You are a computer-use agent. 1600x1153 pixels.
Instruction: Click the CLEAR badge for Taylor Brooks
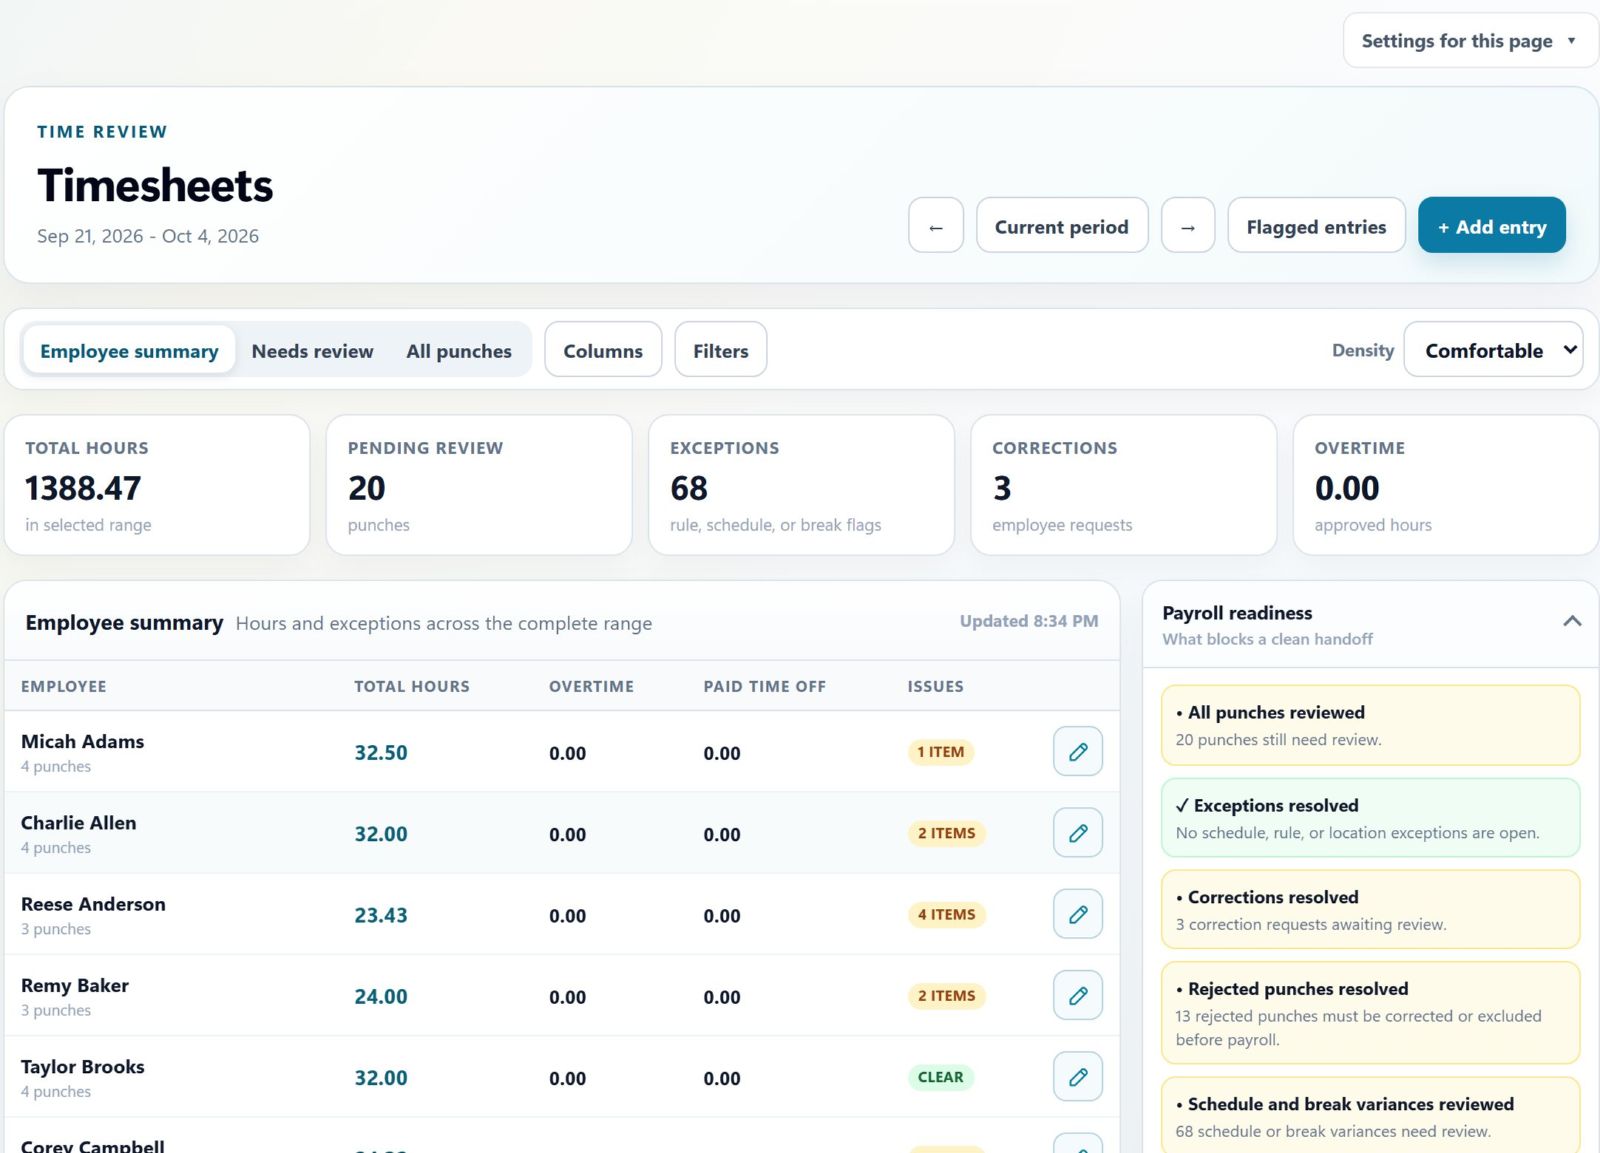pyautogui.click(x=941, y=1077)
